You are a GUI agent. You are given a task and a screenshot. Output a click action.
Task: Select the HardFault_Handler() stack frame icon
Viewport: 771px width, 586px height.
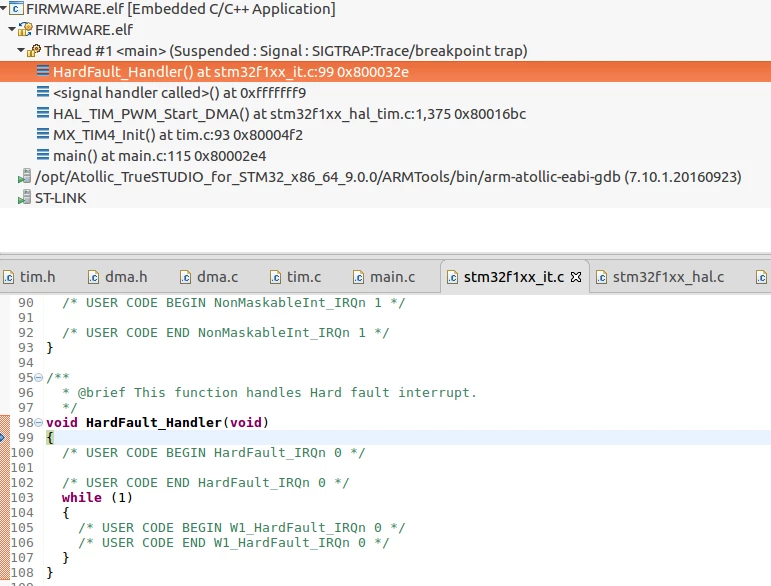pos(43,71)
